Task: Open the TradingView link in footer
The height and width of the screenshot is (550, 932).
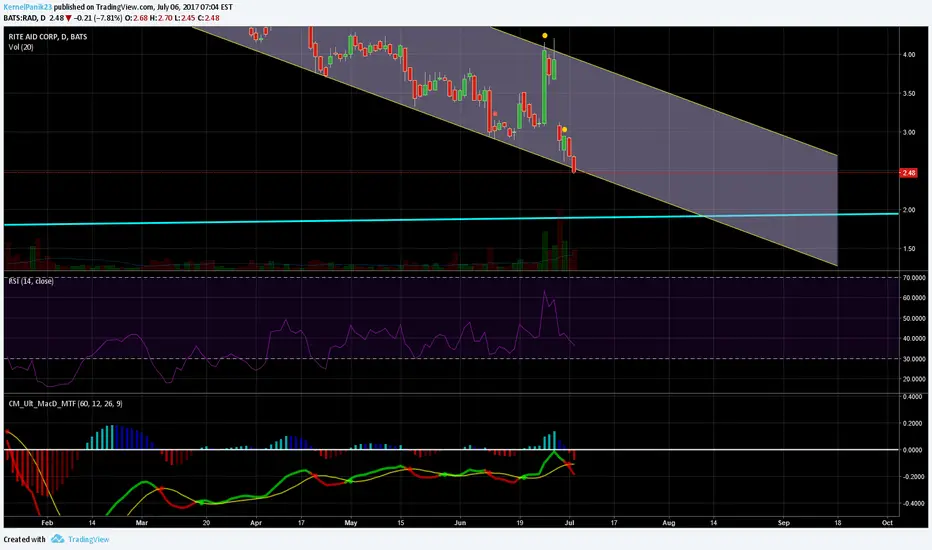Action: pos(89,539)
